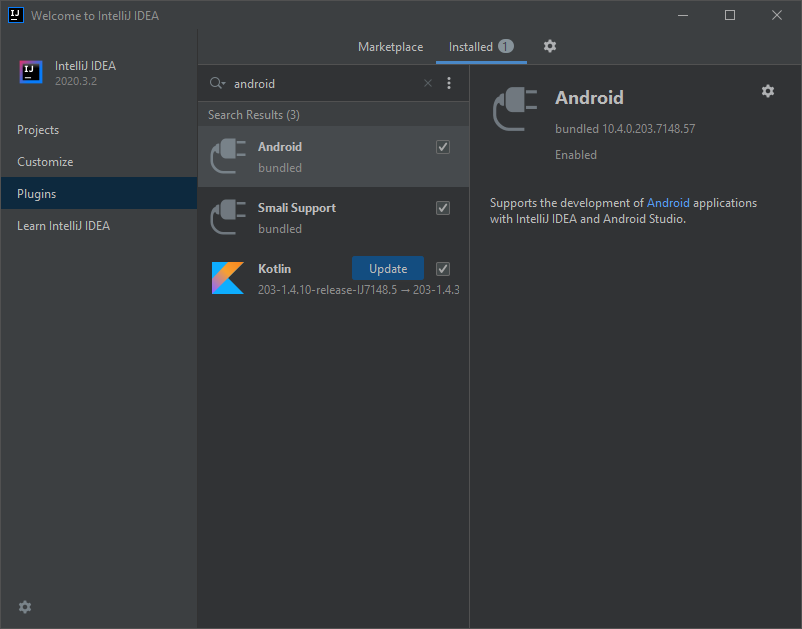Switch to the Marketplace tab
The height and width of the screenshot is (629, 802).
pos(391,47)
